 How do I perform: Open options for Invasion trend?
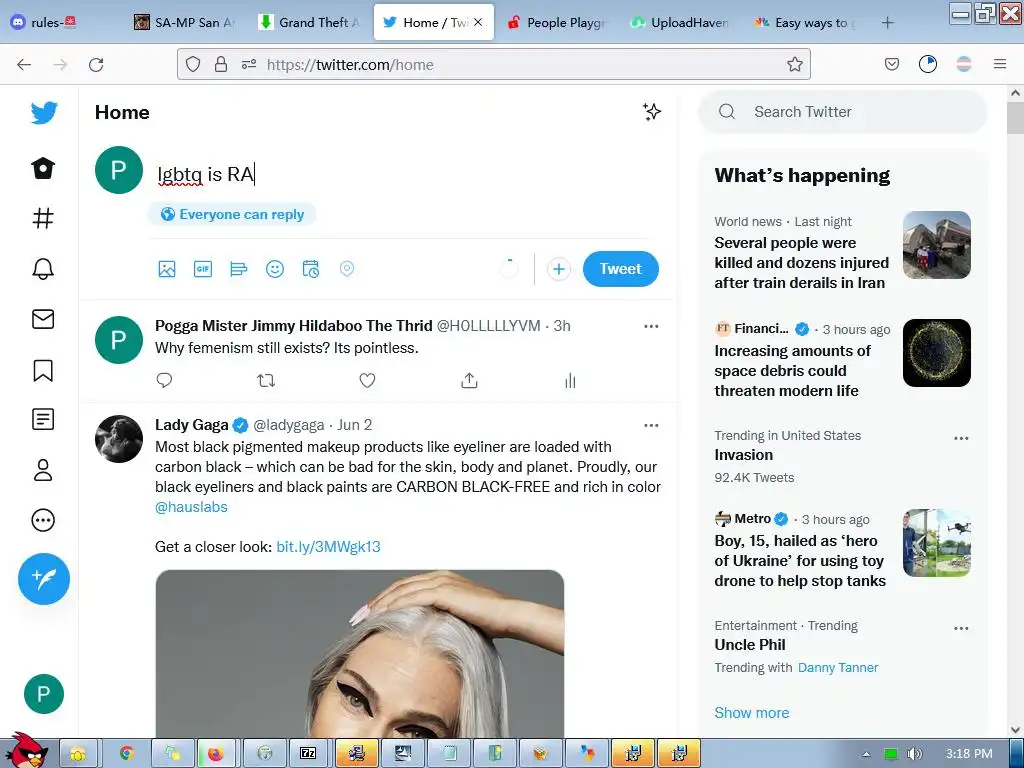click(x=961, y=438)
